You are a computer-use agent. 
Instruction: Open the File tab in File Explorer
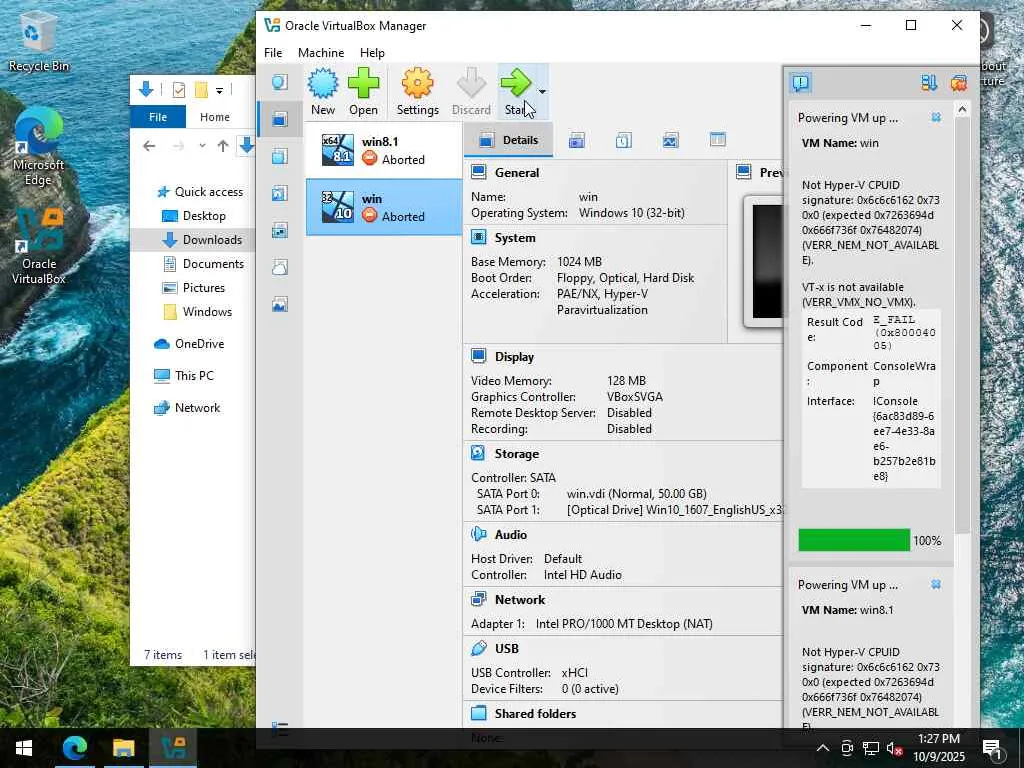click(158, 117)
